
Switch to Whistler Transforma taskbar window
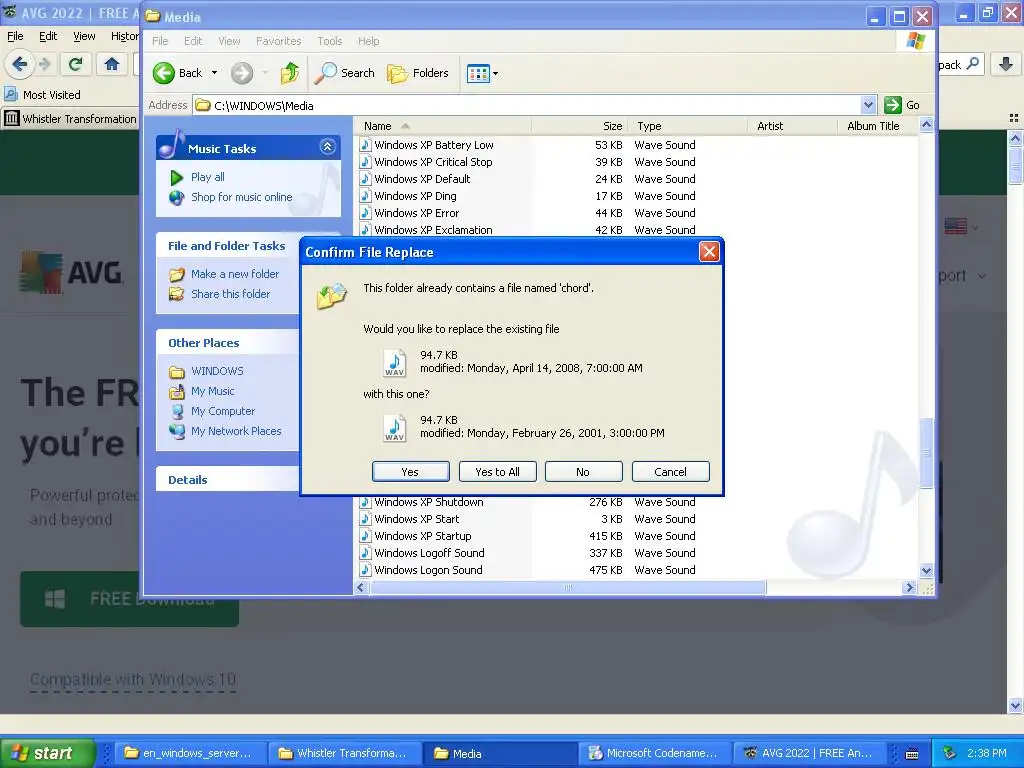click(x=345, y=753)
